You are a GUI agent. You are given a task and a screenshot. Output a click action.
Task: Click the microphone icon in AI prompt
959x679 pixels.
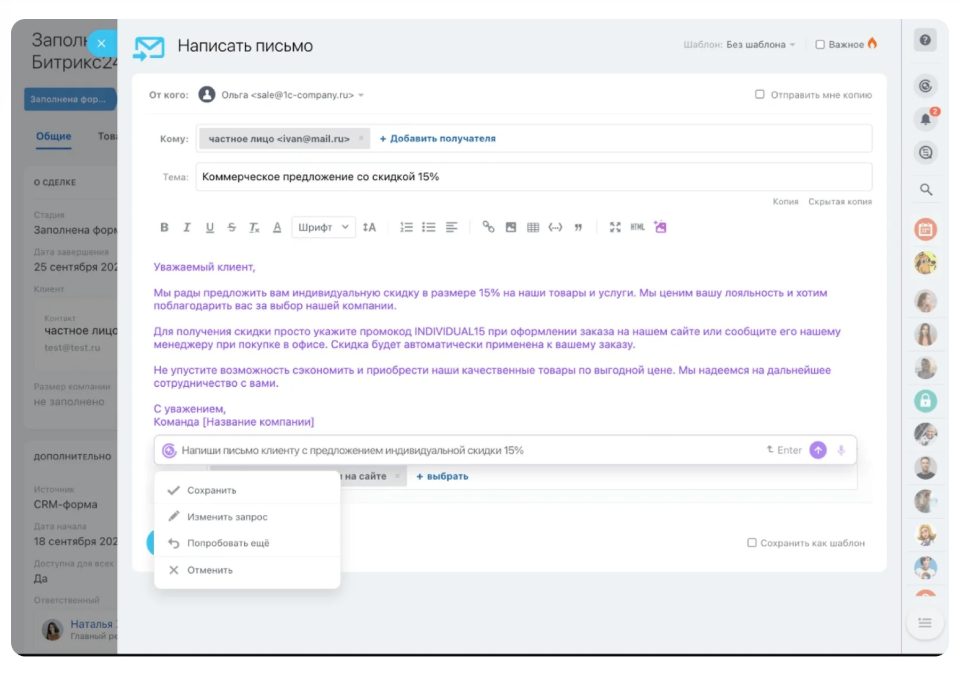841,450
